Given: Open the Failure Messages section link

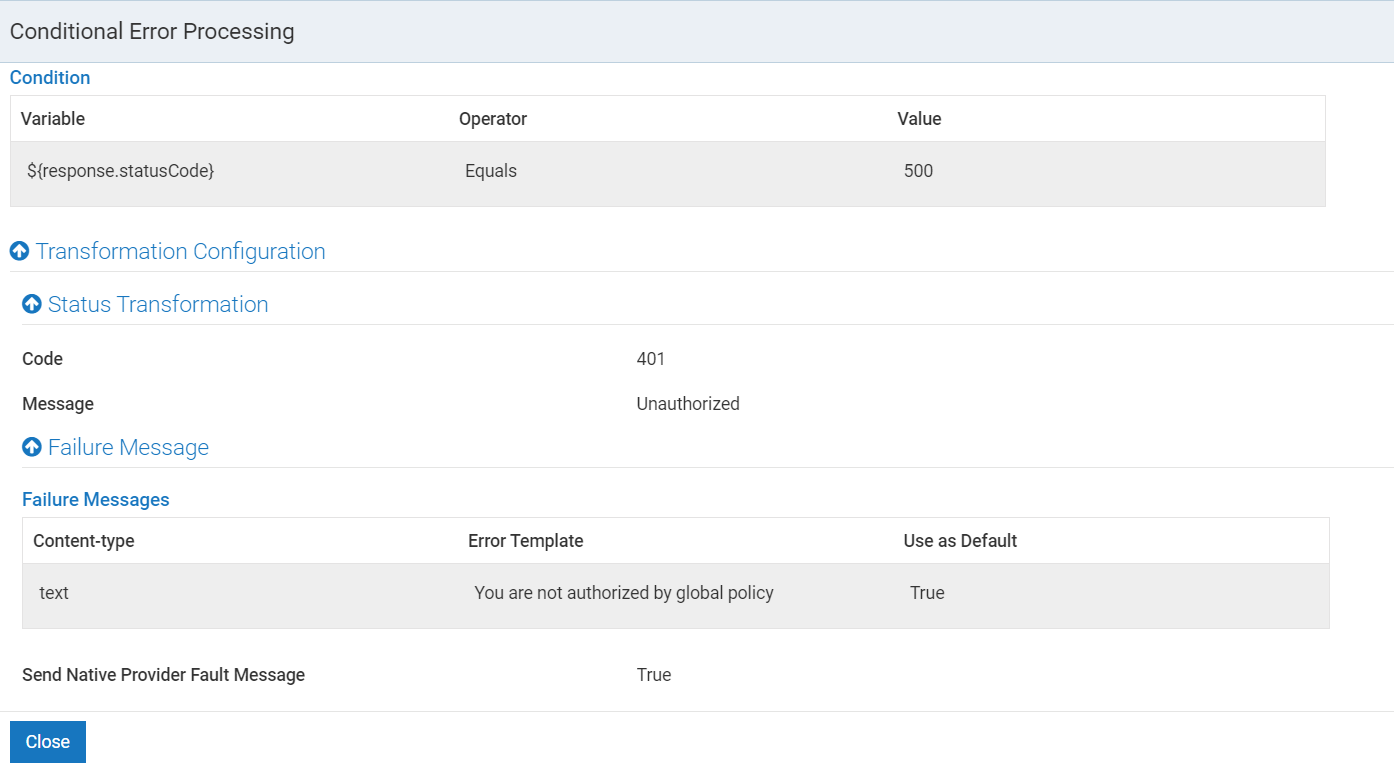Looking at the screenshot, I should tap(95, 499).
